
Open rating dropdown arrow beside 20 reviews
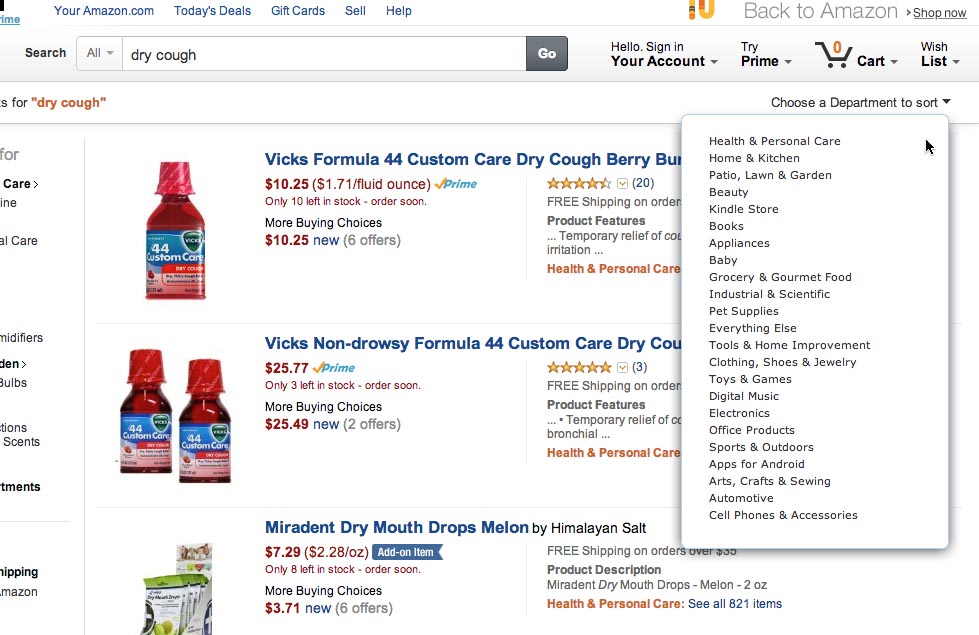622,183
